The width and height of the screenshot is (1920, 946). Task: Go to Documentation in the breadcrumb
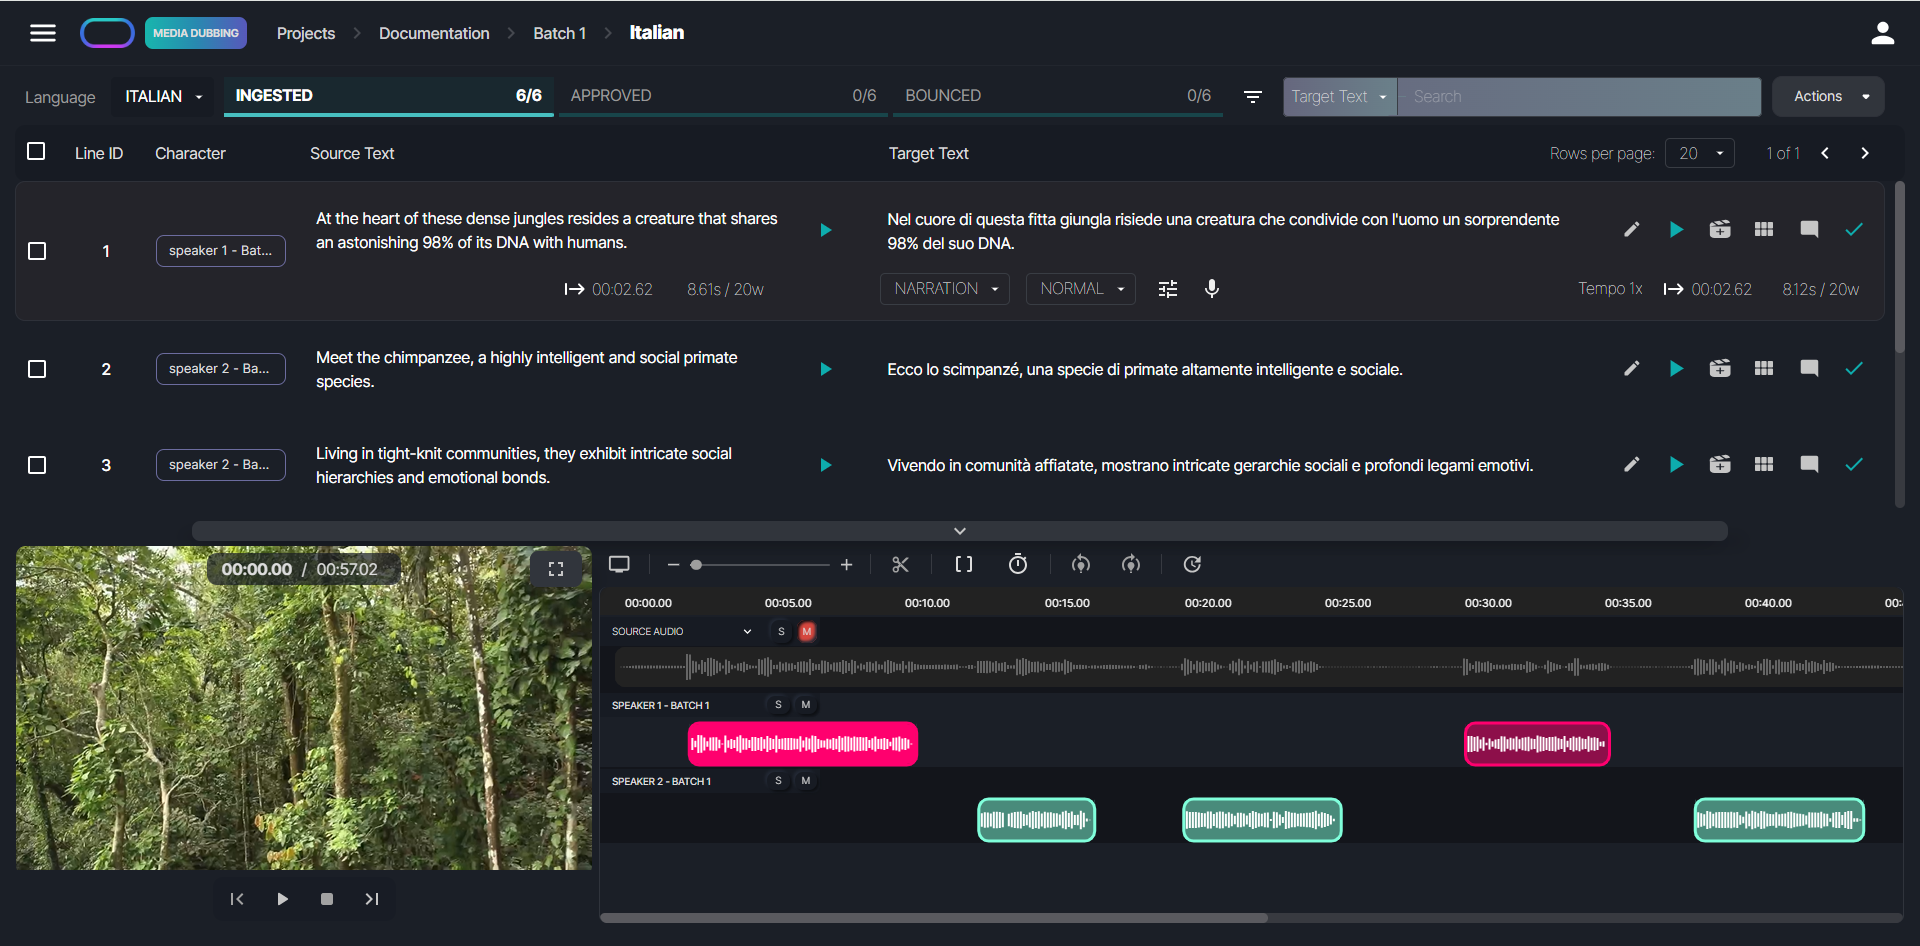click(x=434, y=33)
